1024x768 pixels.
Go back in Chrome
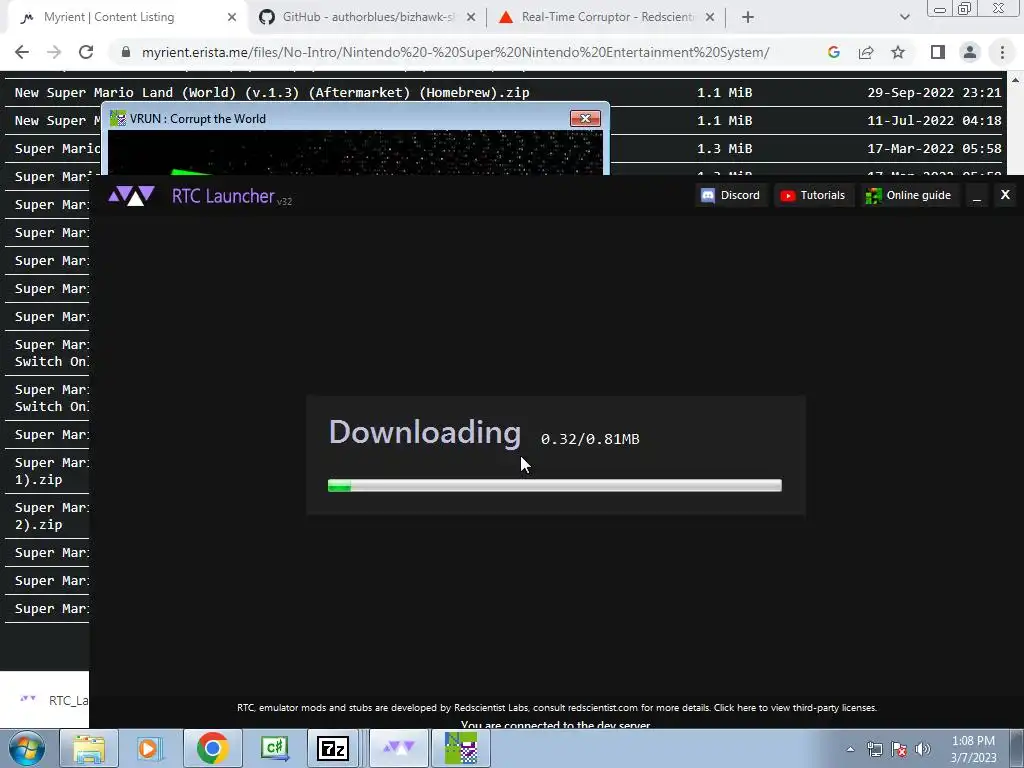pos(22,52)
